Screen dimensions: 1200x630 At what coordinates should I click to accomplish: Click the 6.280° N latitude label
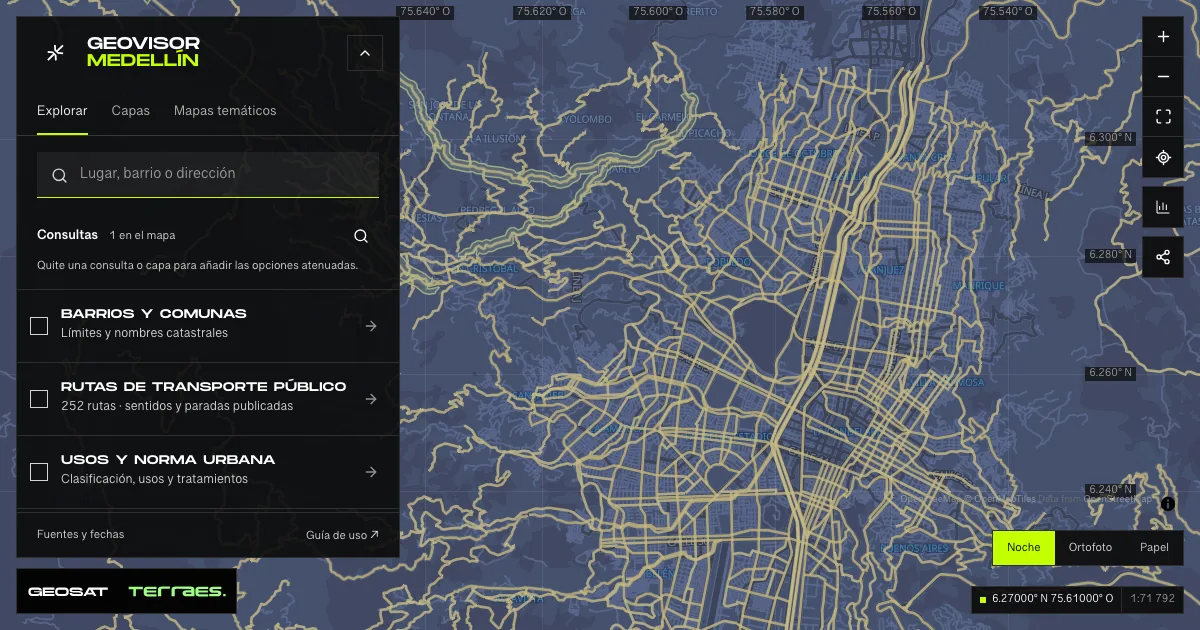pyautogui.click(x=1111, y=255)
